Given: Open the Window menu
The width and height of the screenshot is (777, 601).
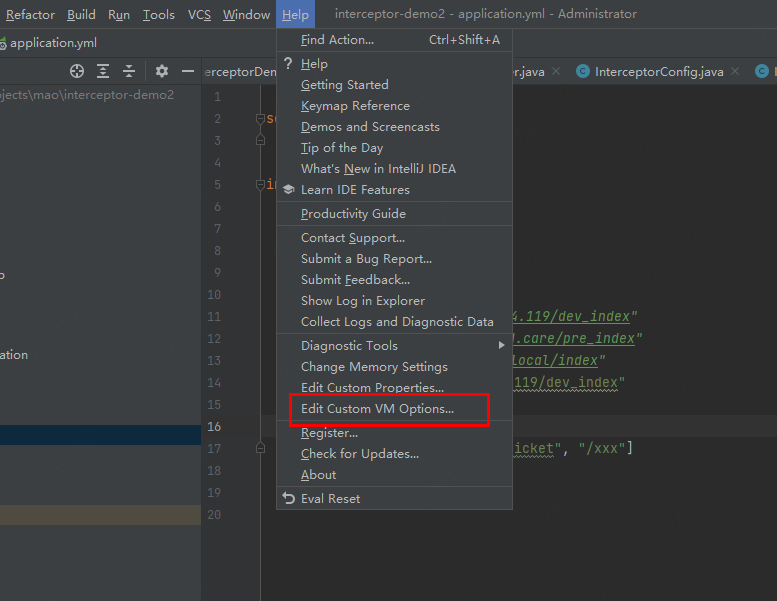Looking at the screenshot, I should point(246,15).
